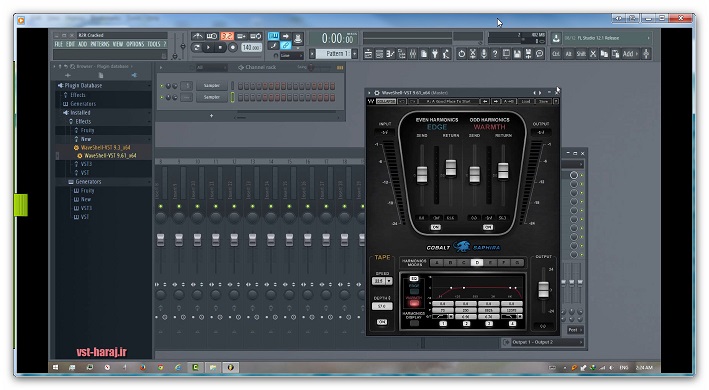Open the Playlist view icon
709x390 pixels.
368,54
